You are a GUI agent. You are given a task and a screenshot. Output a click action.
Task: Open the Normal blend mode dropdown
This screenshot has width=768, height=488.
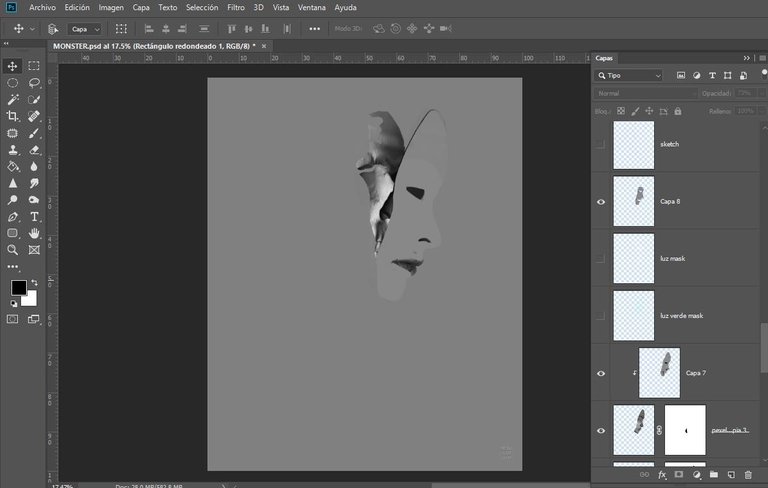[x=646, y=93]
